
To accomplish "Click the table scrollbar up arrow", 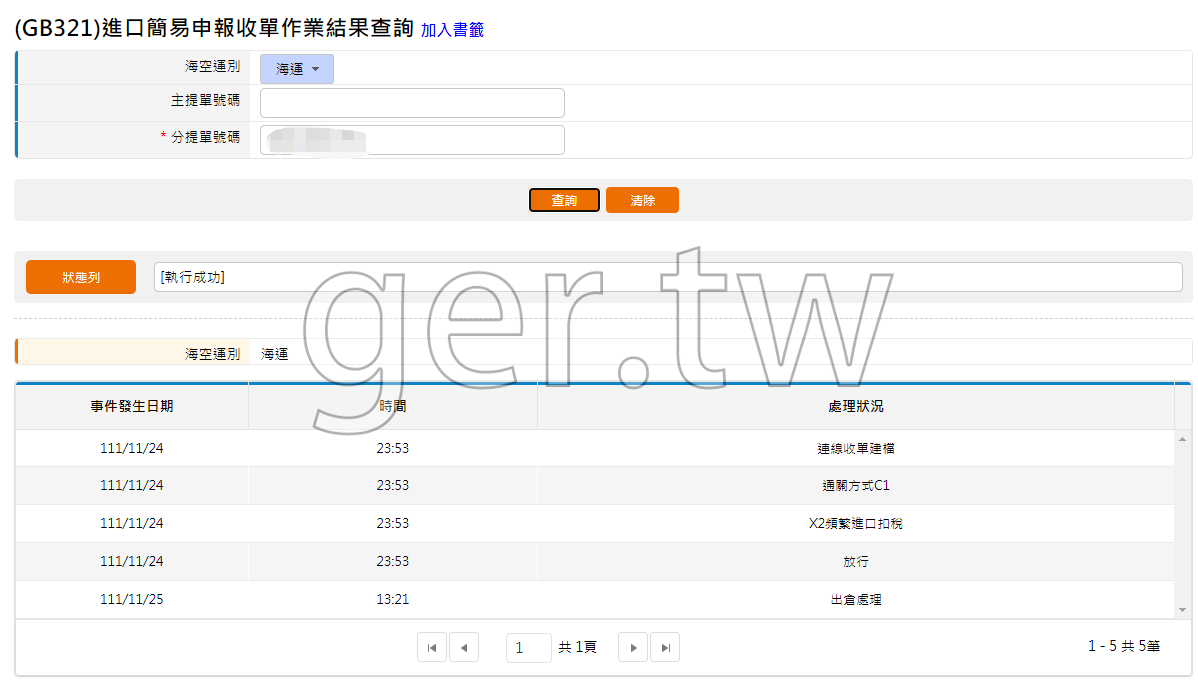I will point(1183,439).
